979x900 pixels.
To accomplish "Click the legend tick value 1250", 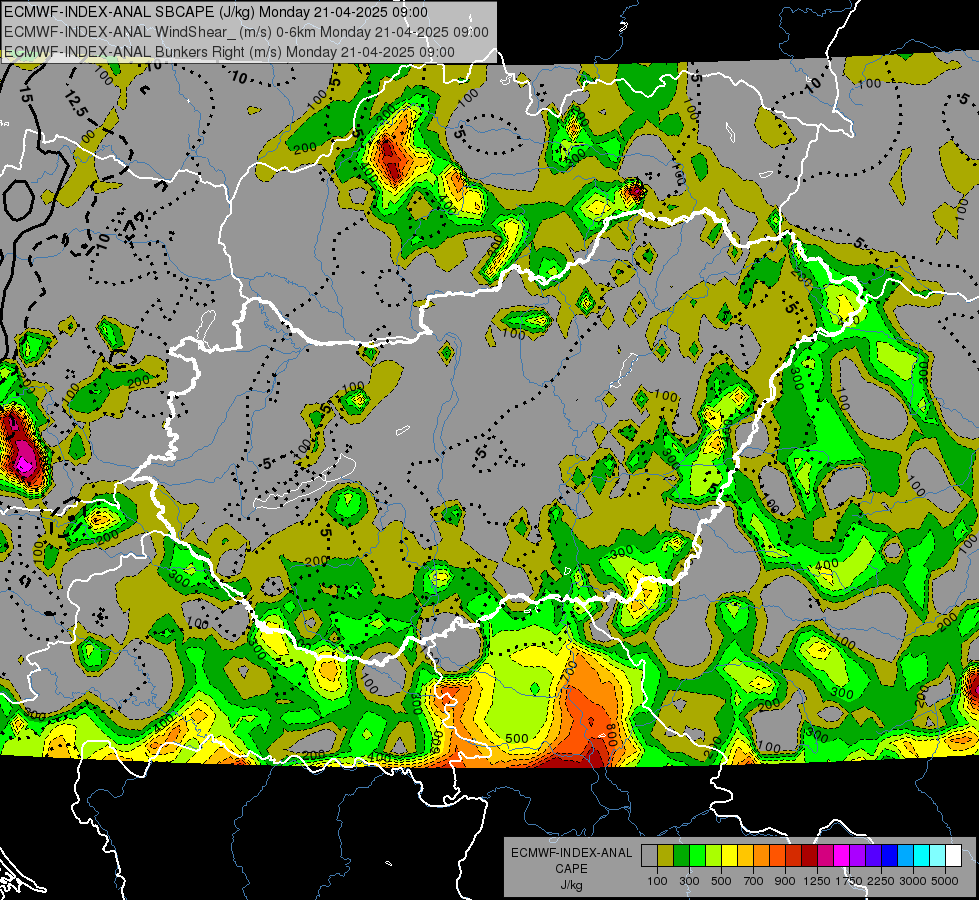I will pos(817,881).
